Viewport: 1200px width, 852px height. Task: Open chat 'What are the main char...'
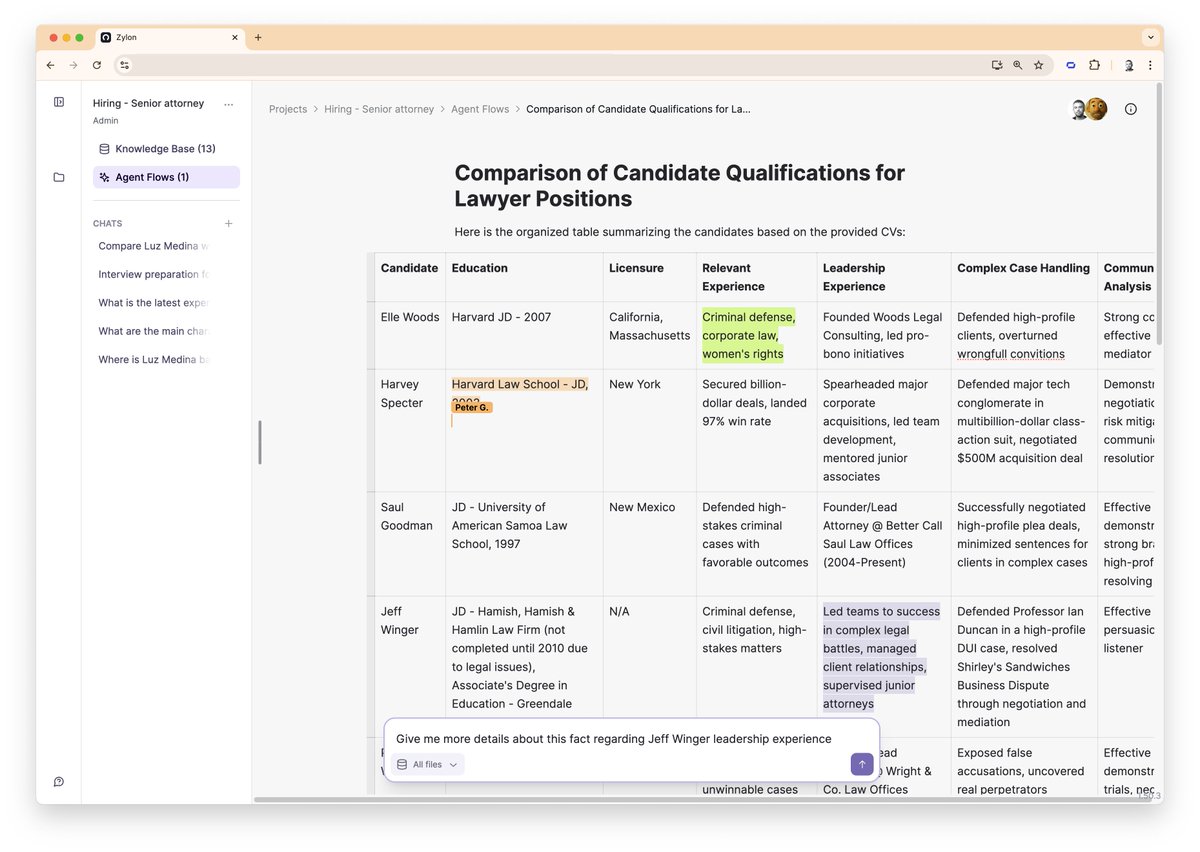[x=155, y=331]
